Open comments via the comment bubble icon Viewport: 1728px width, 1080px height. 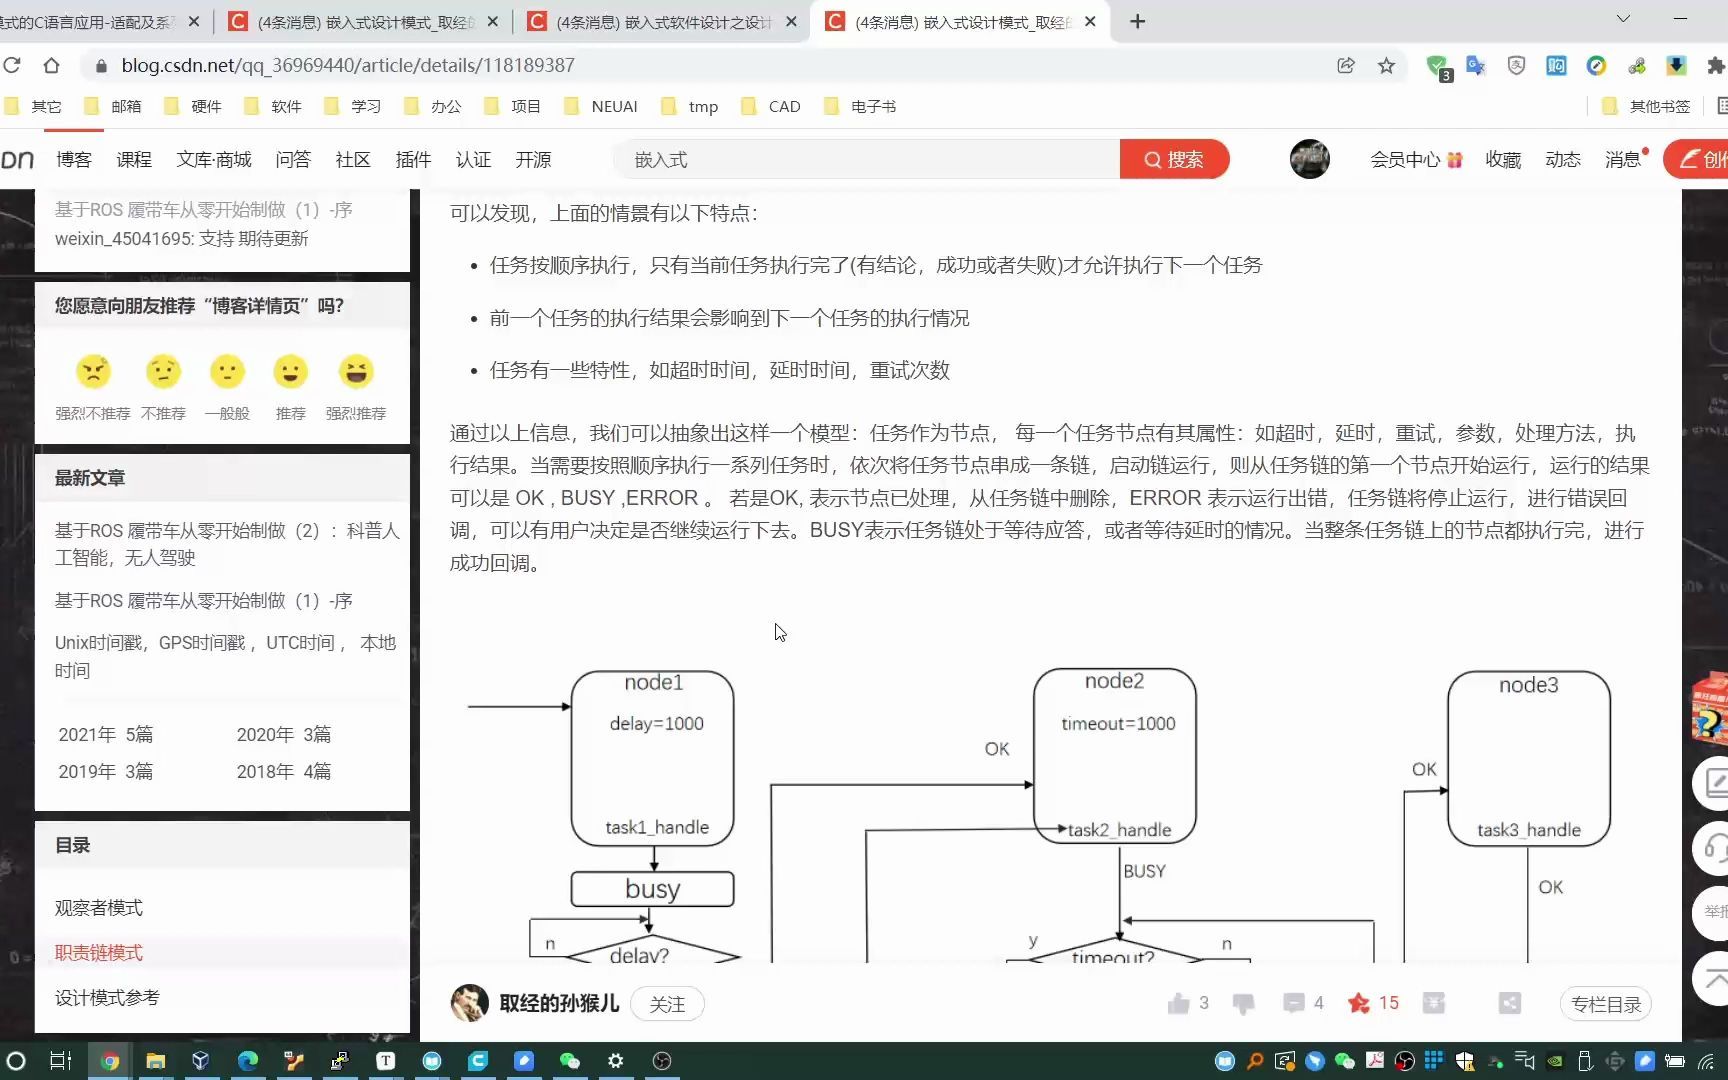[x=1294, y=1003]
